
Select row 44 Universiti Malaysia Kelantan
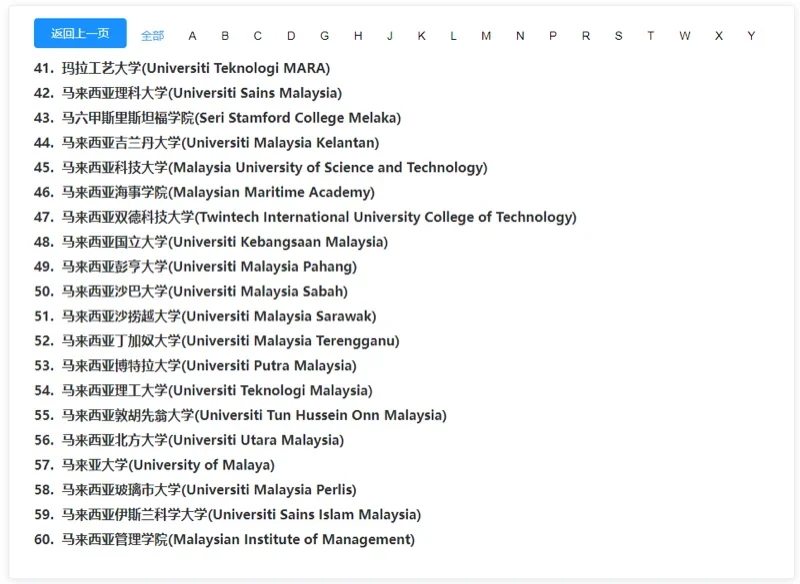pos(207,142)
